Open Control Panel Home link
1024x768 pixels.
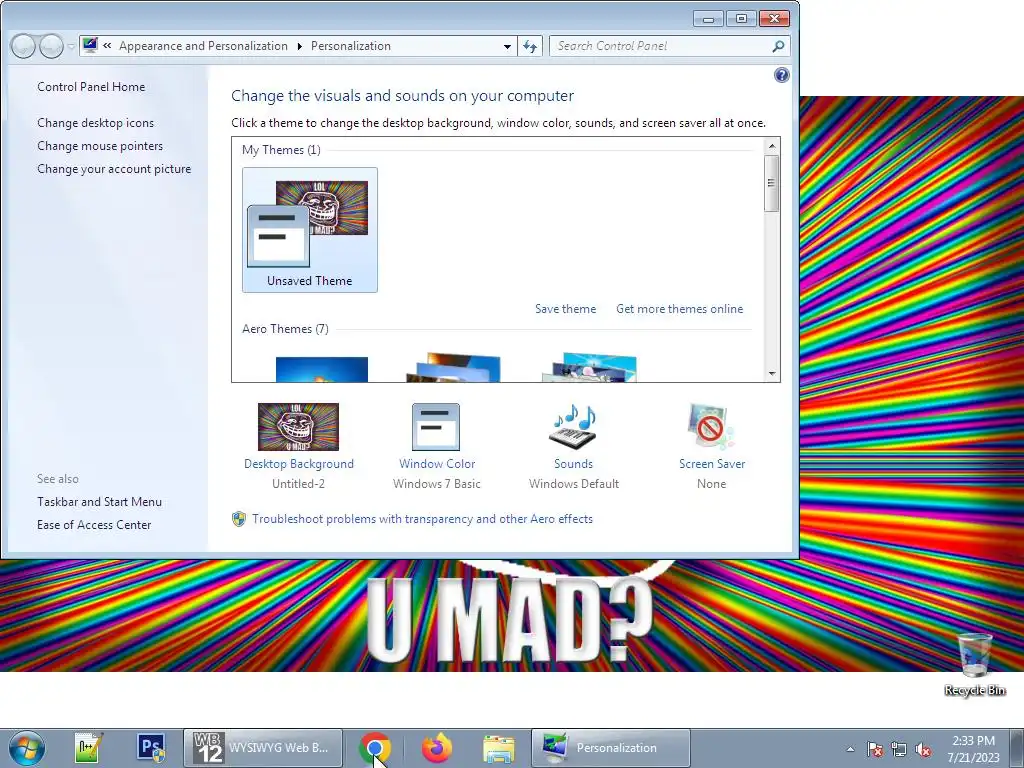[91, 87]
